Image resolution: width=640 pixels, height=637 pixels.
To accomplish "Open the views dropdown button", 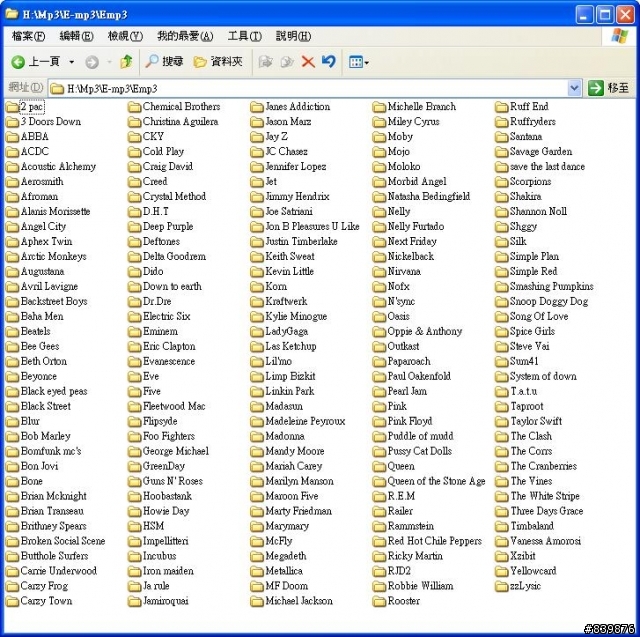I will point(359,62).
